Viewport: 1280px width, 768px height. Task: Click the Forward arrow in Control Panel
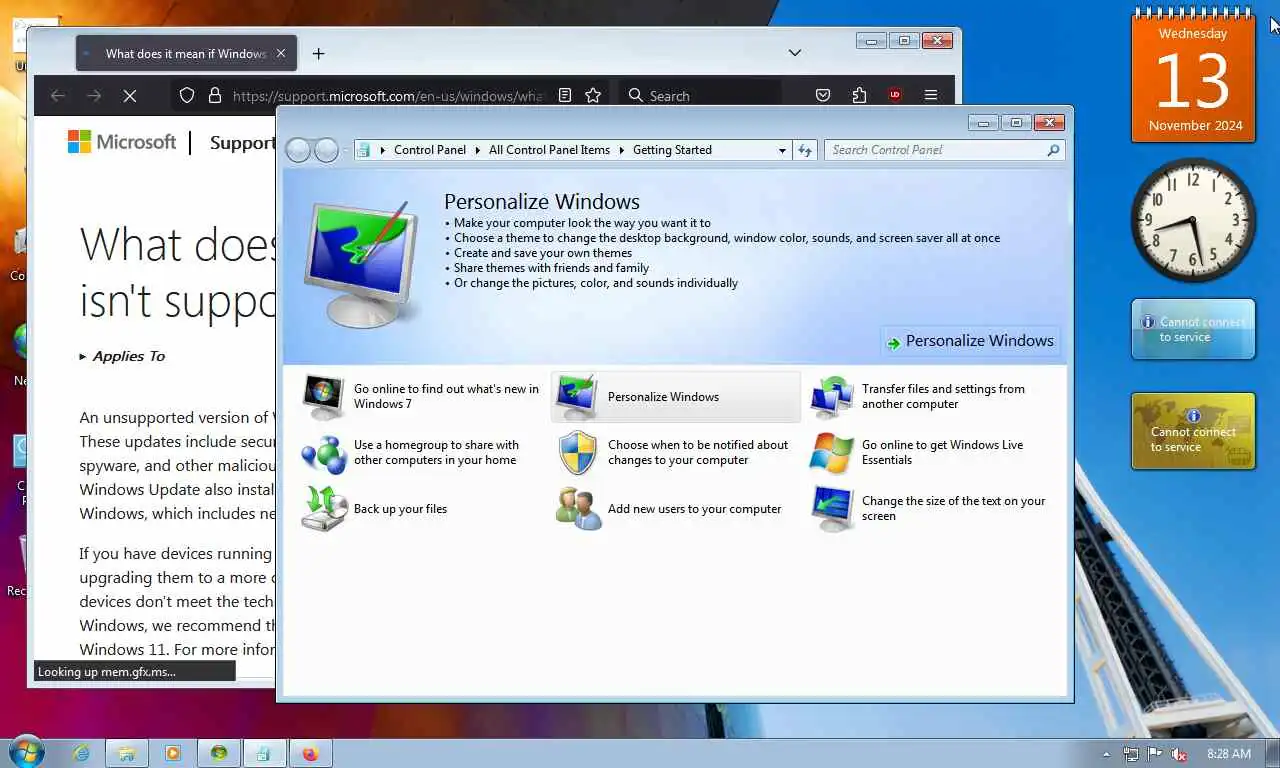pyautogui.click(x=327, y=150)
